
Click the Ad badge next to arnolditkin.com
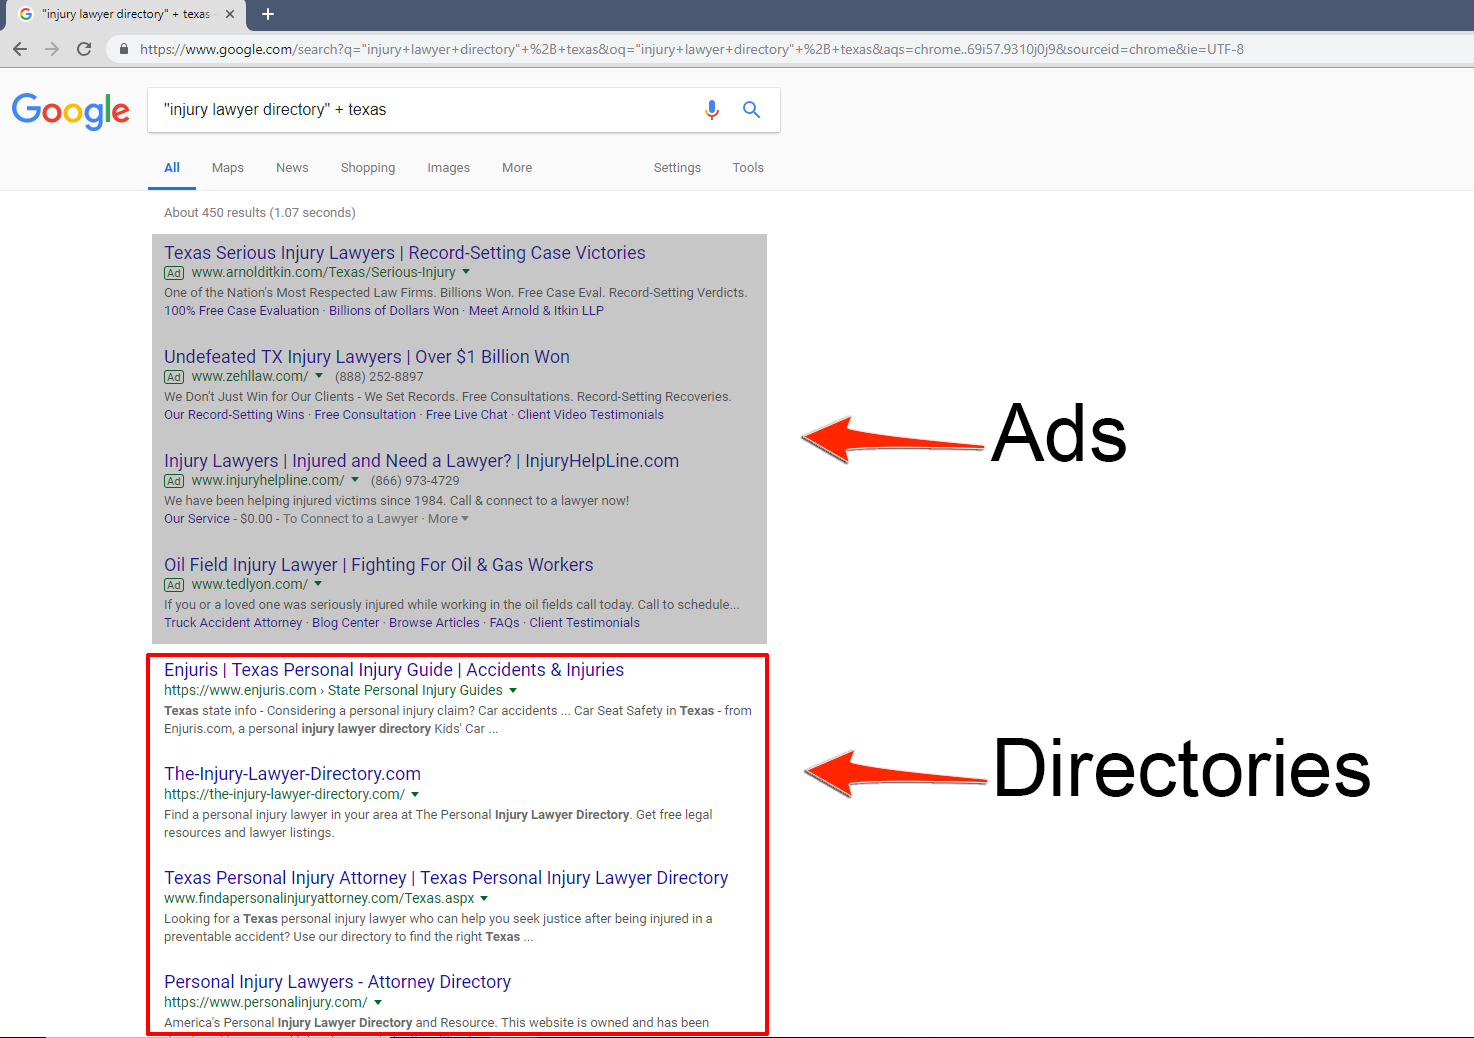pos(173,272)
